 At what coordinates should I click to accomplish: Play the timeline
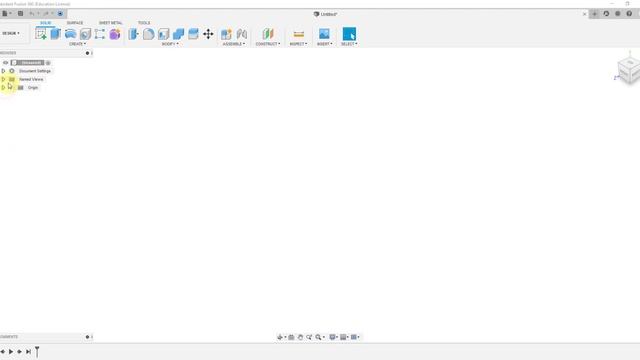[11, 351]
